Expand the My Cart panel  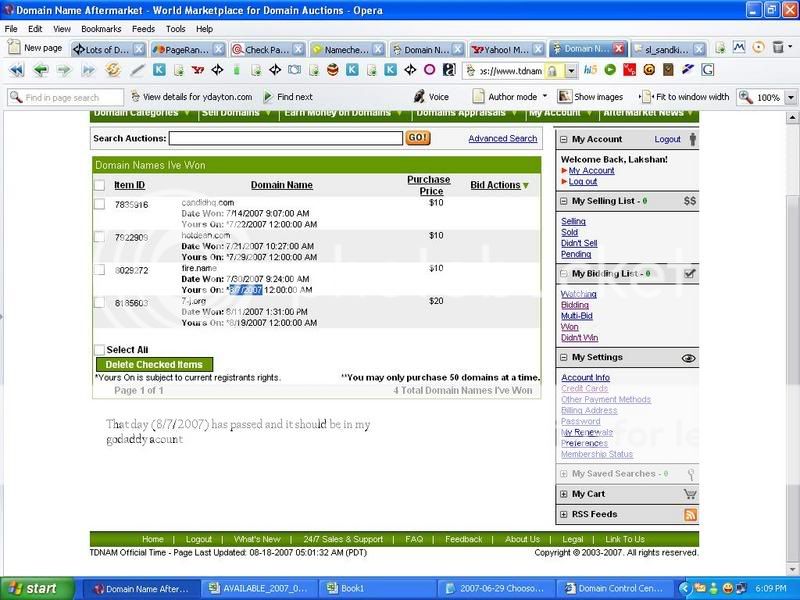coord(564,494)
